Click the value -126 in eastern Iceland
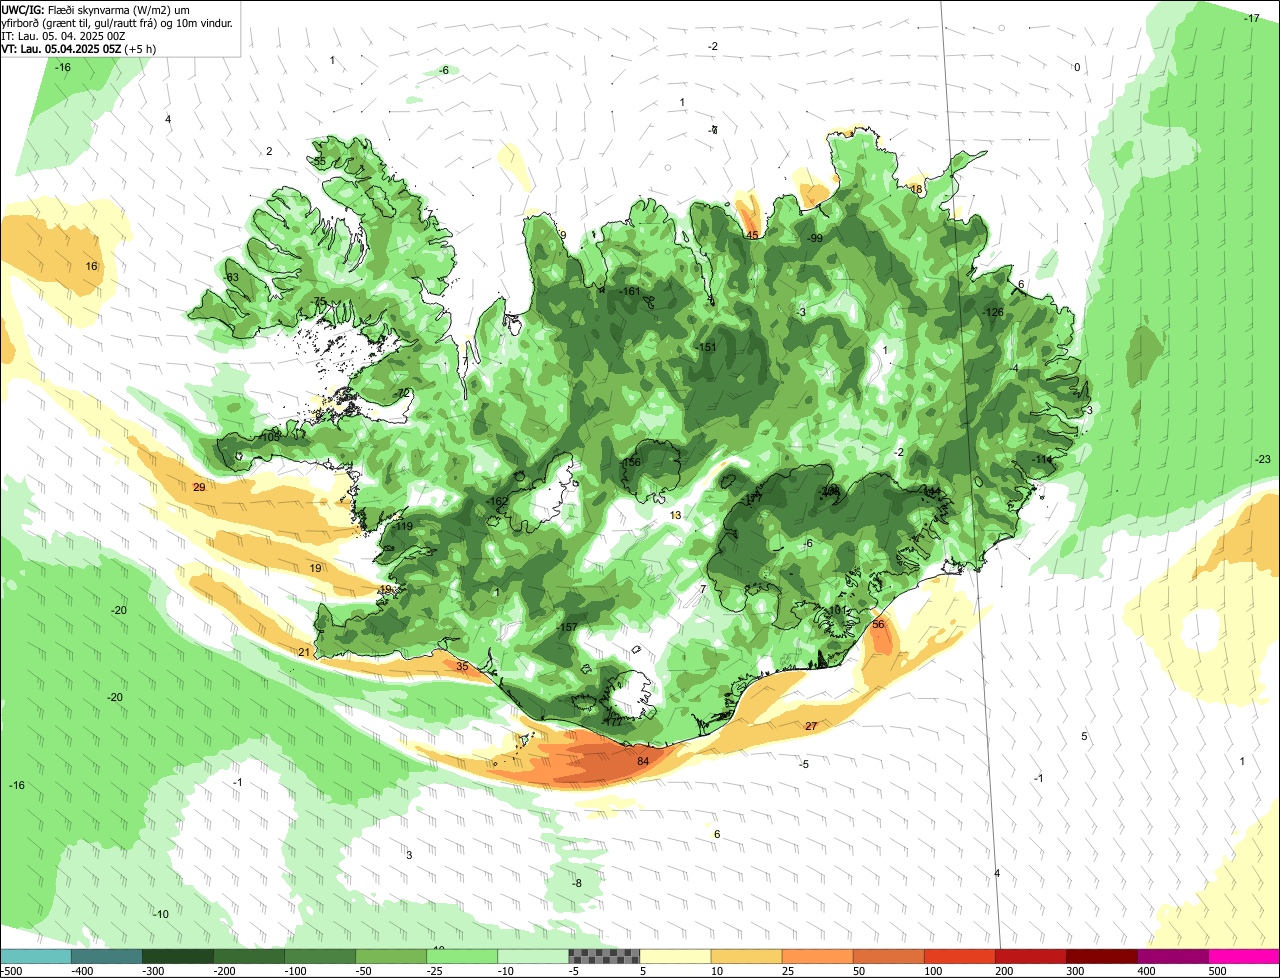This screenshot has height=978, width=1280. pyautogui.click(x=993, y=313)
